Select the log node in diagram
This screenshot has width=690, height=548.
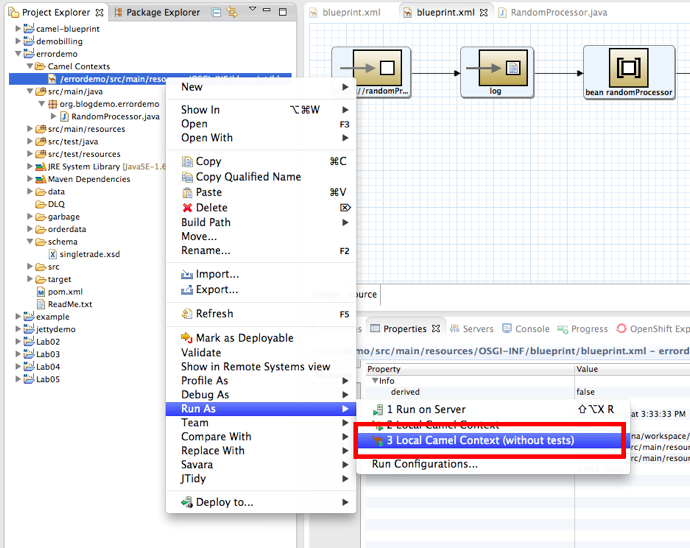tap(497, 73)
